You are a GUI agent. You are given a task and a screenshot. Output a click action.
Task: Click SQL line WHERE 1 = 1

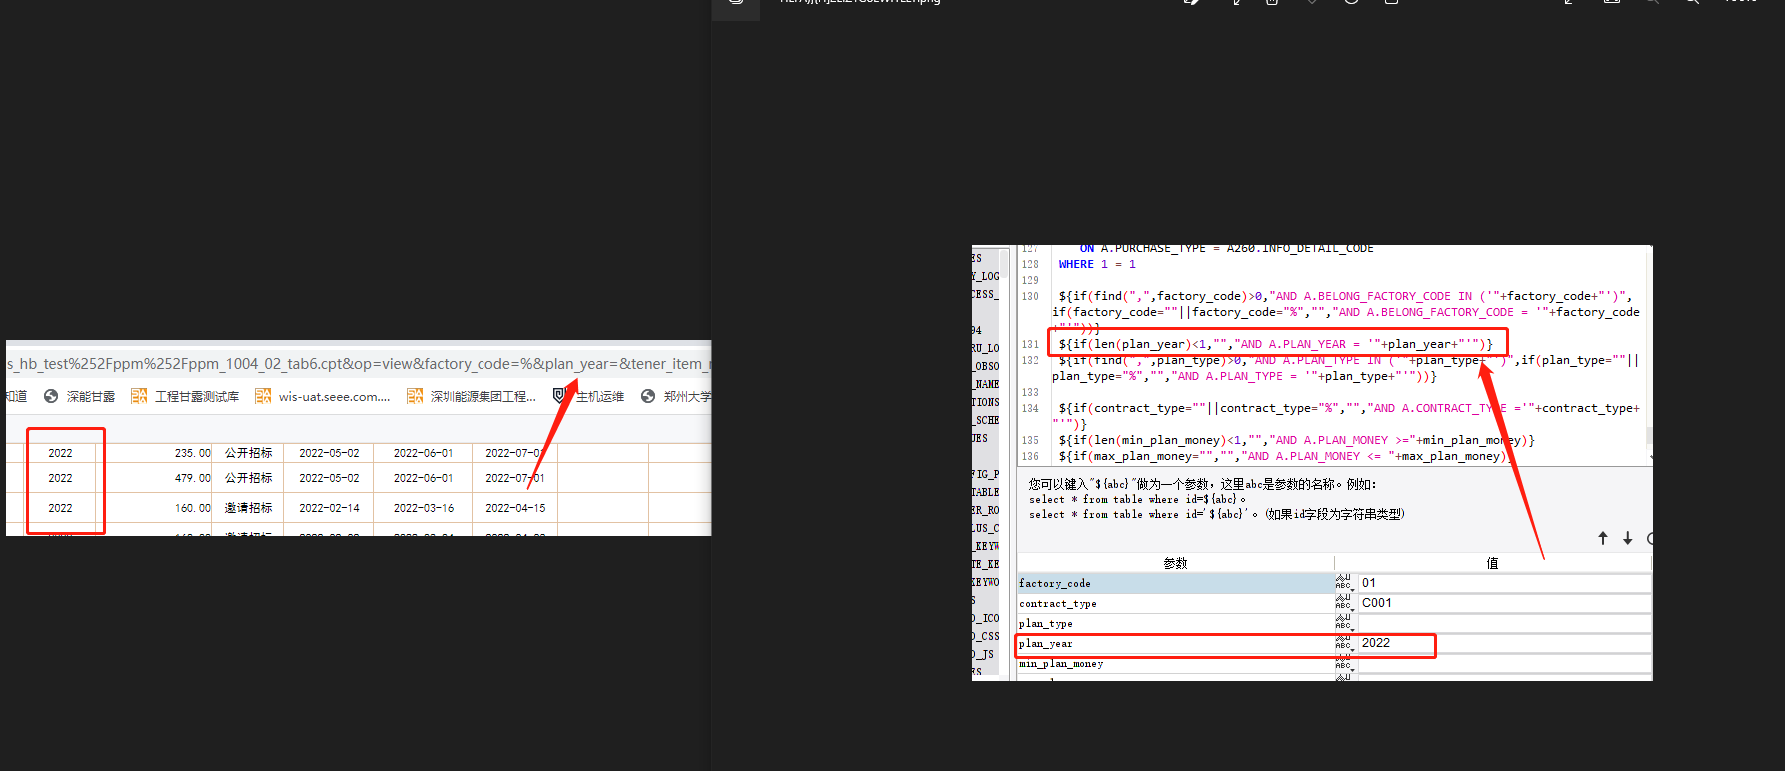point(1097,264)
